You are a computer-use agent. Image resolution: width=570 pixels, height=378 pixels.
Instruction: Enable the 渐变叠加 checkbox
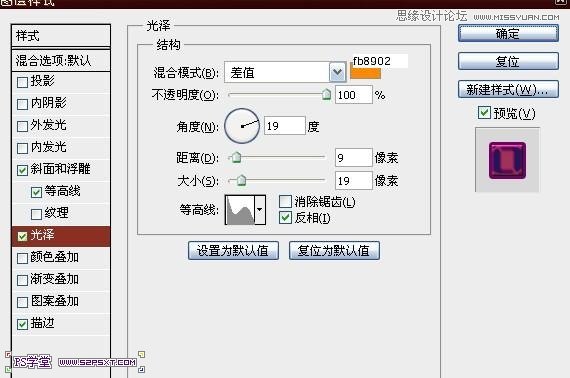[22, 280]
